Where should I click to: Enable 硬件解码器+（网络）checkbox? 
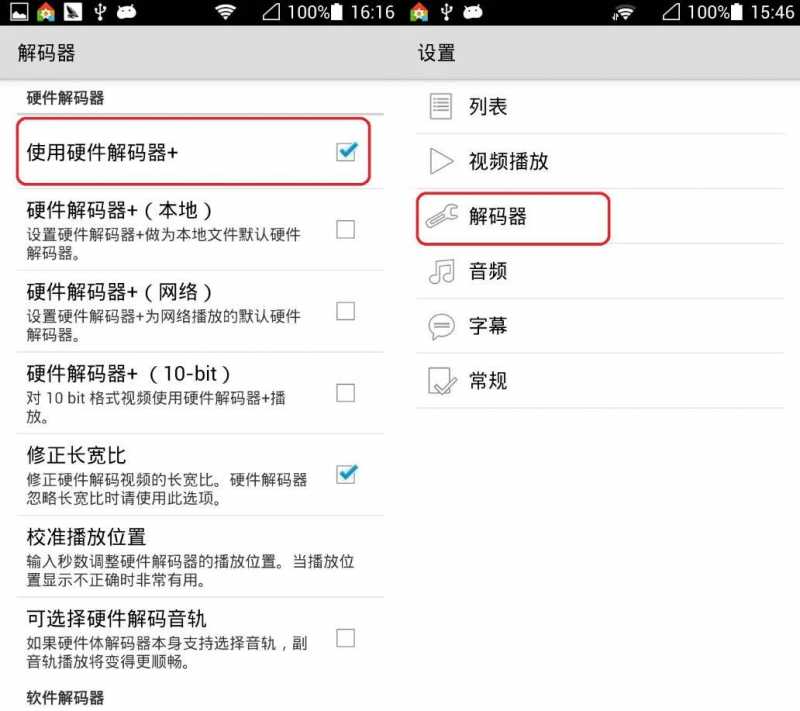pyautogui.click(x=345, y=311)
